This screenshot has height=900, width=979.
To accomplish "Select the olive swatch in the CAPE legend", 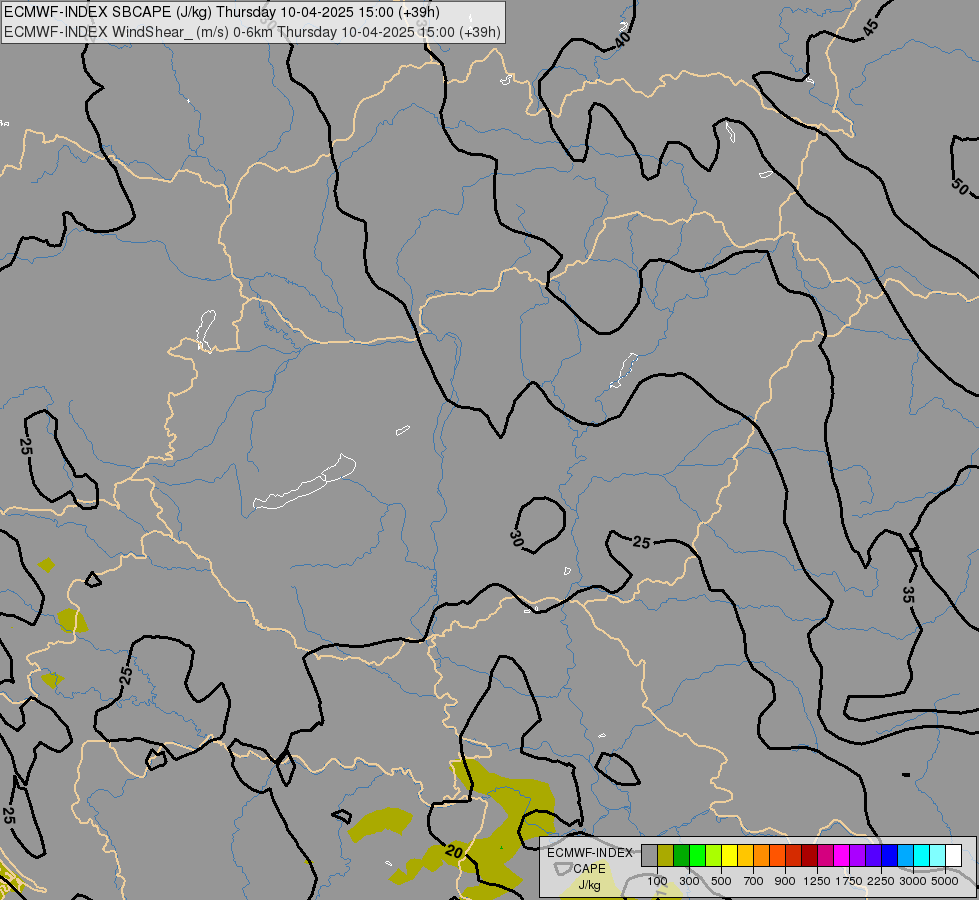I will point(666,856).
